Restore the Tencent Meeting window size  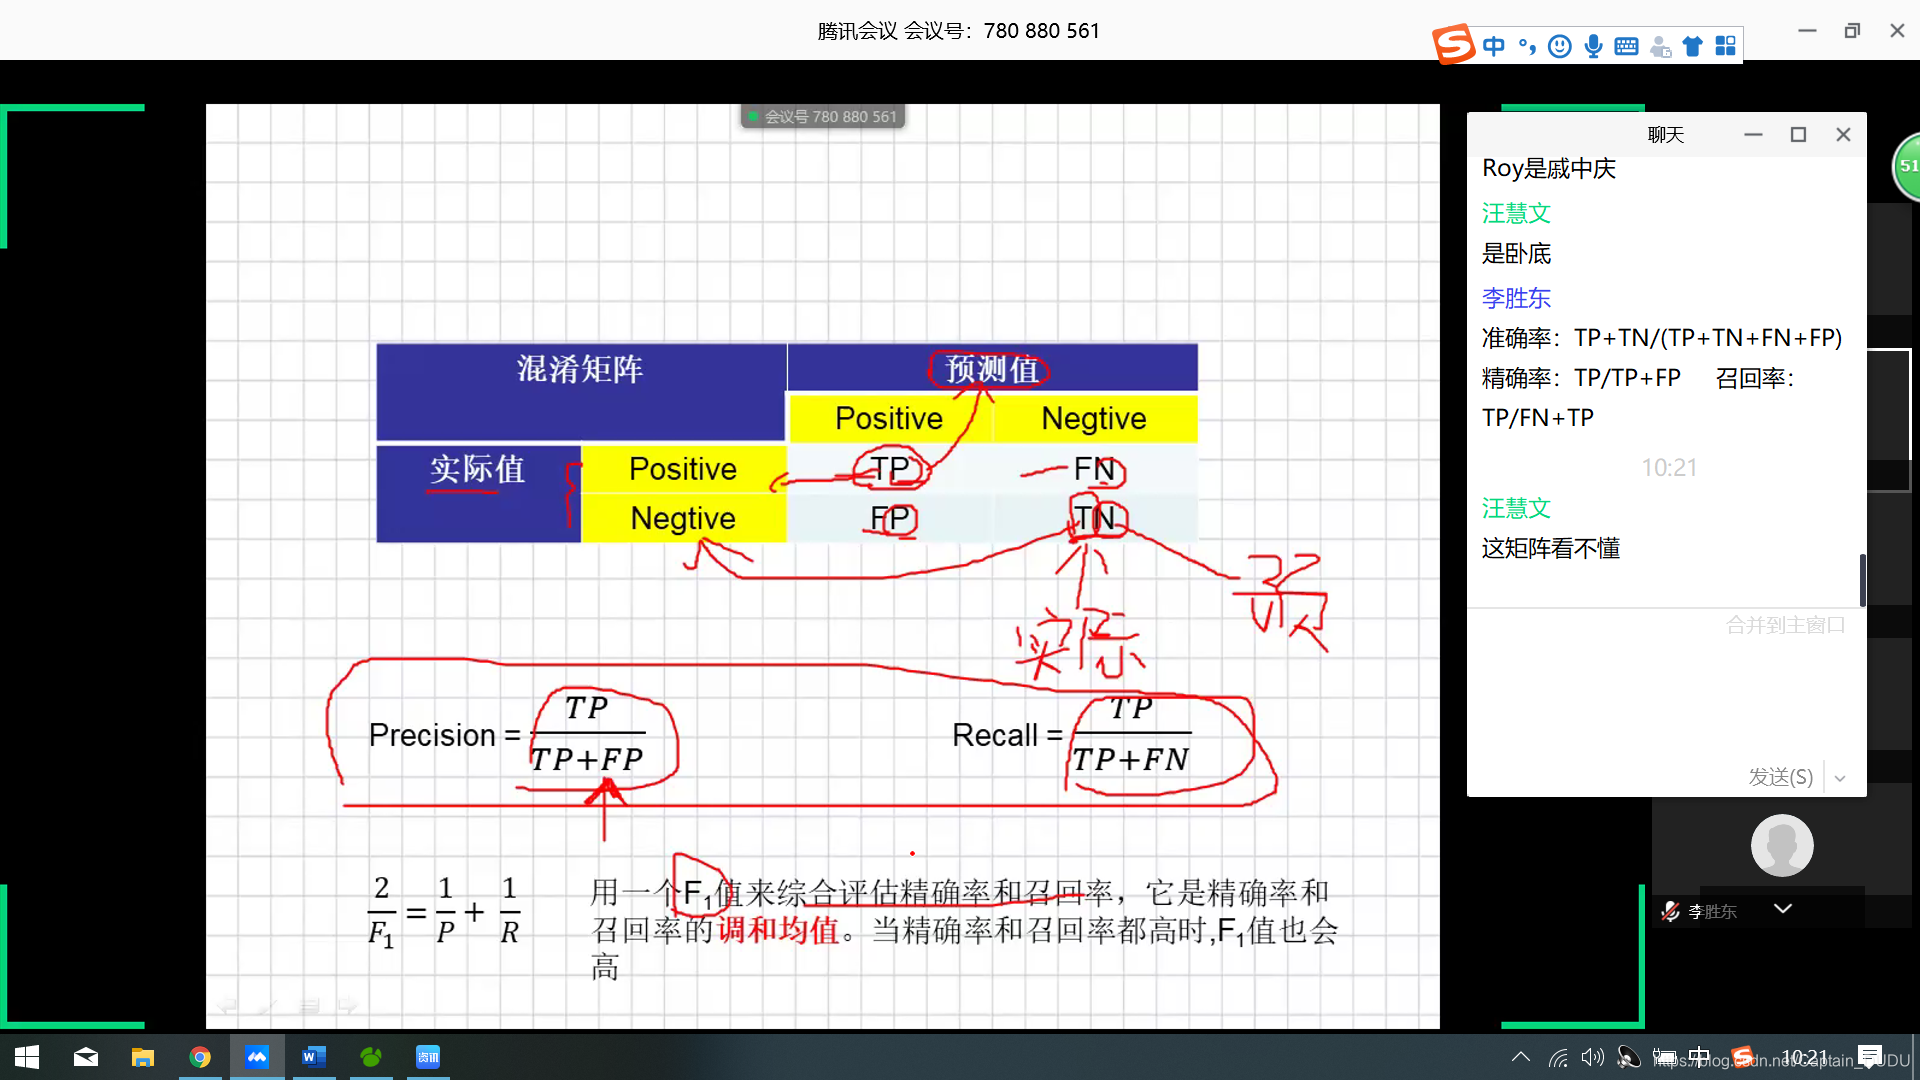pyautogui.click(x=1852, y=31)
